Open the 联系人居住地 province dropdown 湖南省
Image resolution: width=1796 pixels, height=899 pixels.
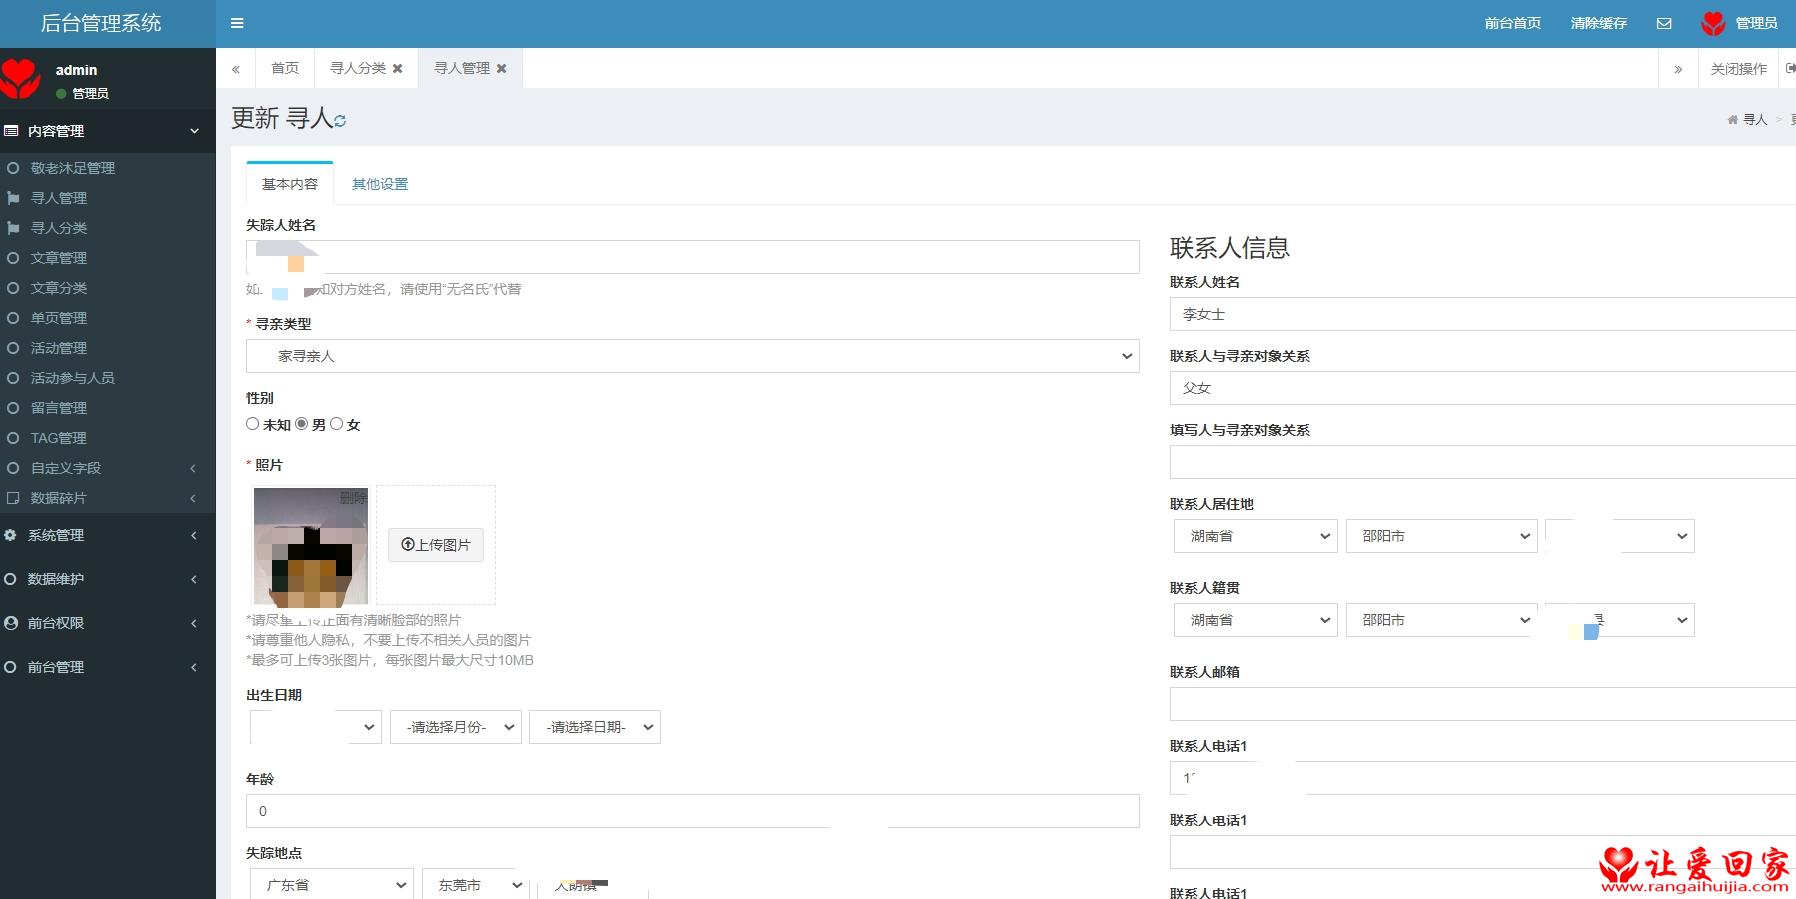tap(1255, 536)
